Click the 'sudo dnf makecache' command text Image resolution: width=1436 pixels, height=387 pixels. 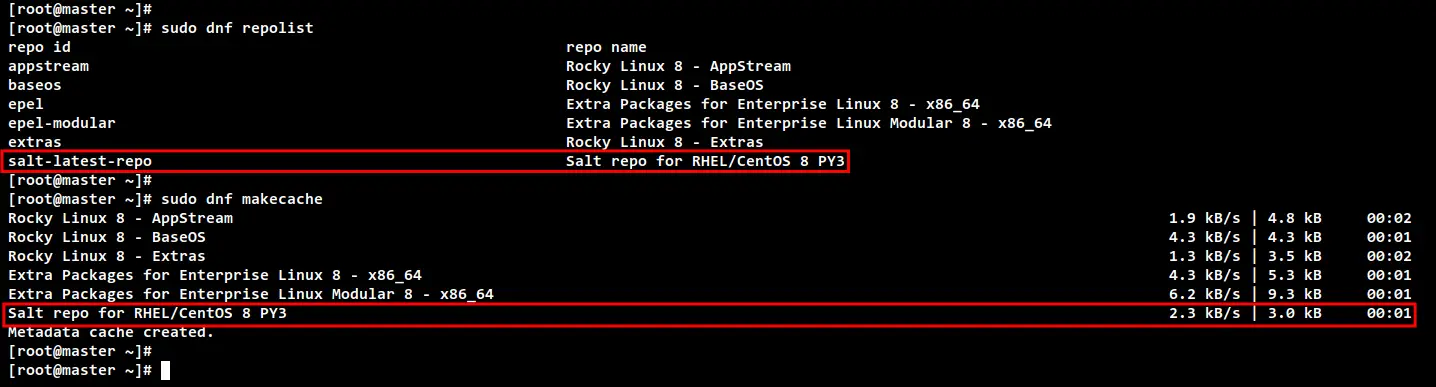click(x=240, y=199)
